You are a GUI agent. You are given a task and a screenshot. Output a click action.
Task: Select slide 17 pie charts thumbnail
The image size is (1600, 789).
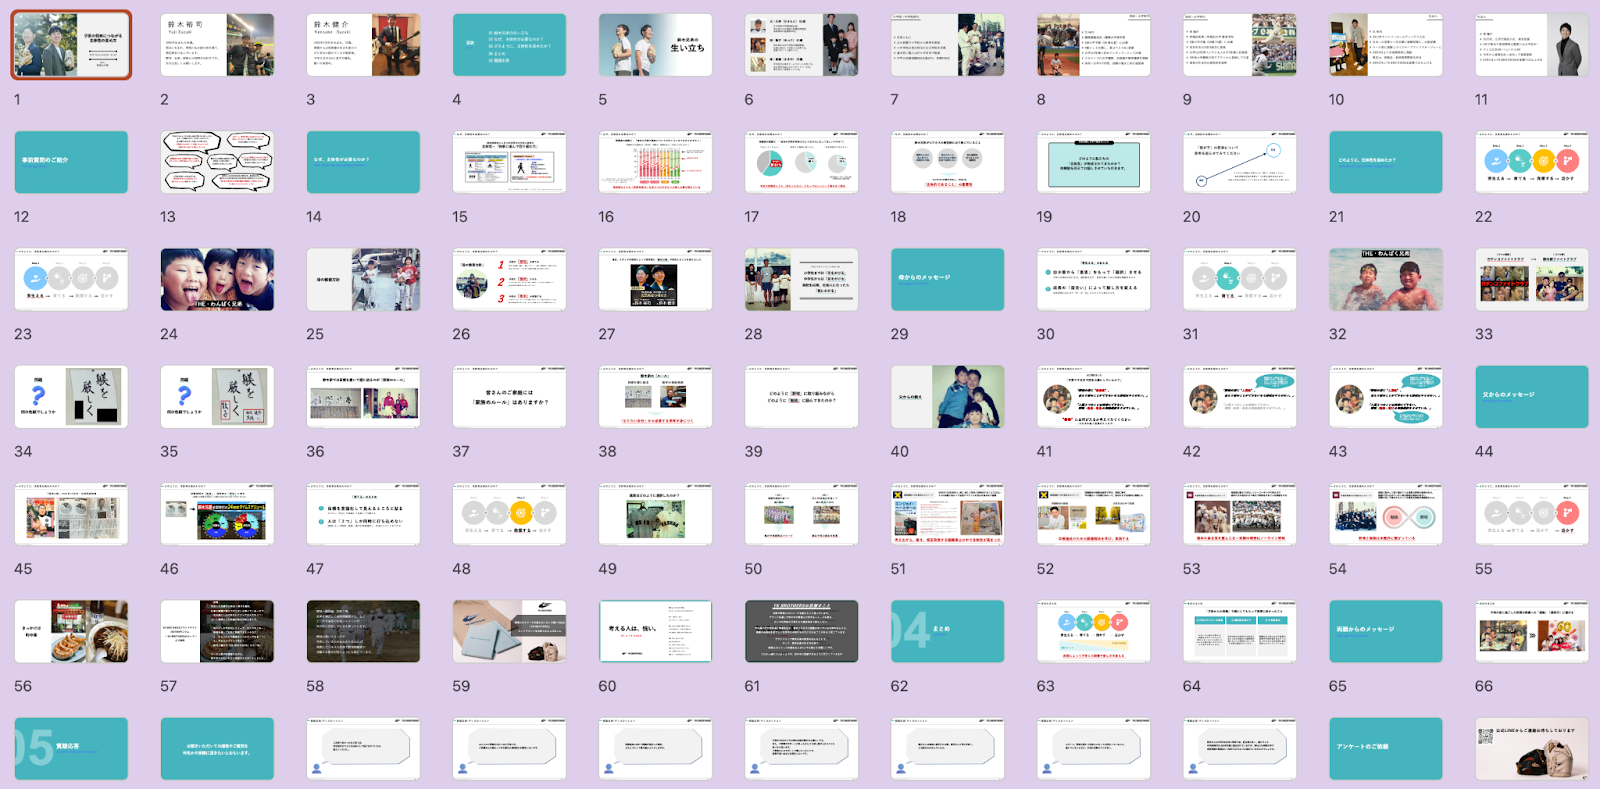(801, 162)
